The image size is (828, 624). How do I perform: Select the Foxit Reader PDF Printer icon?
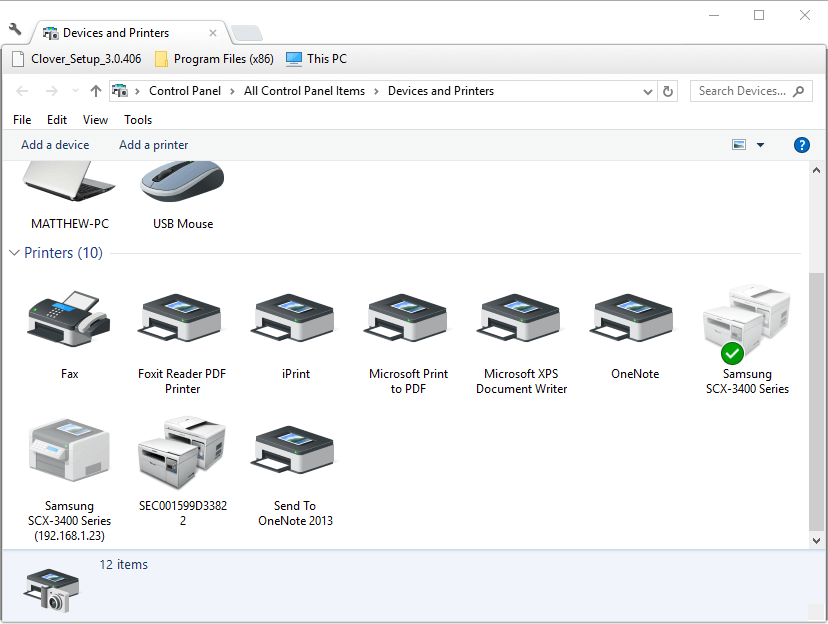coord(182,318)
